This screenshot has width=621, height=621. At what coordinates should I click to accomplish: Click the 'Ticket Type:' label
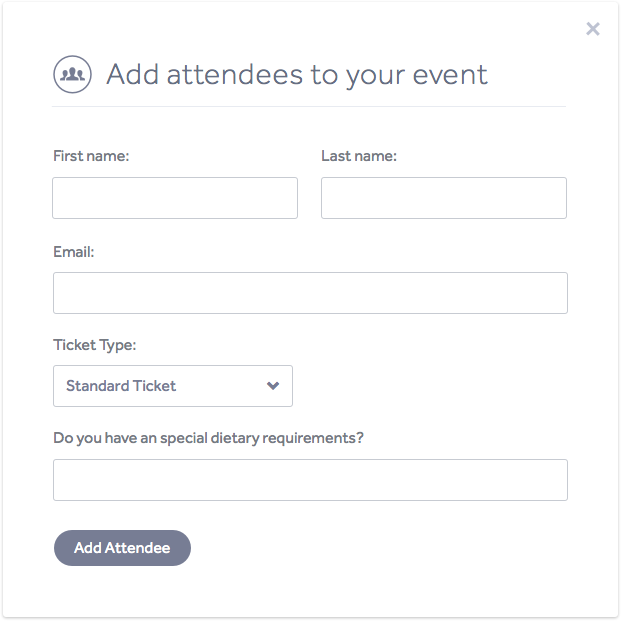tap(94, 345)
